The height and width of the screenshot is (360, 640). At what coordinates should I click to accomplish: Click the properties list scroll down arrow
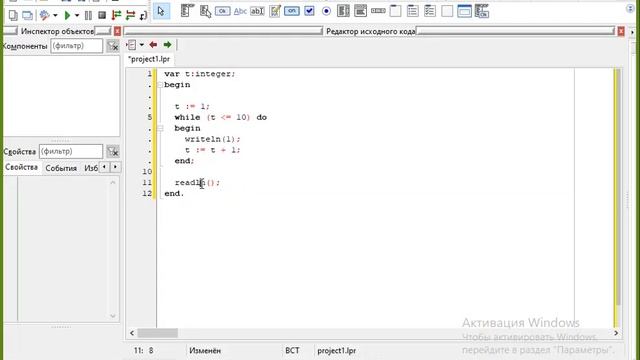113,316
